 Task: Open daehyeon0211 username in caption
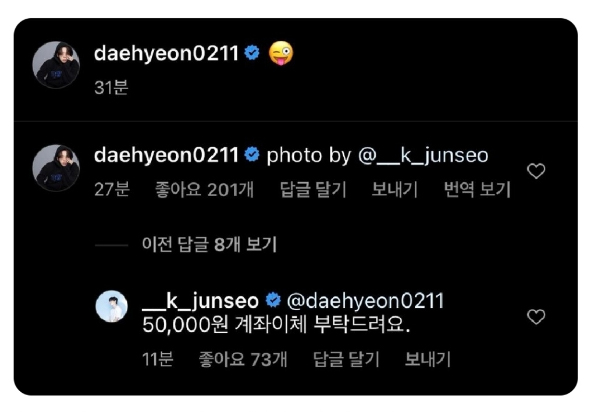[x=167, y=53]
